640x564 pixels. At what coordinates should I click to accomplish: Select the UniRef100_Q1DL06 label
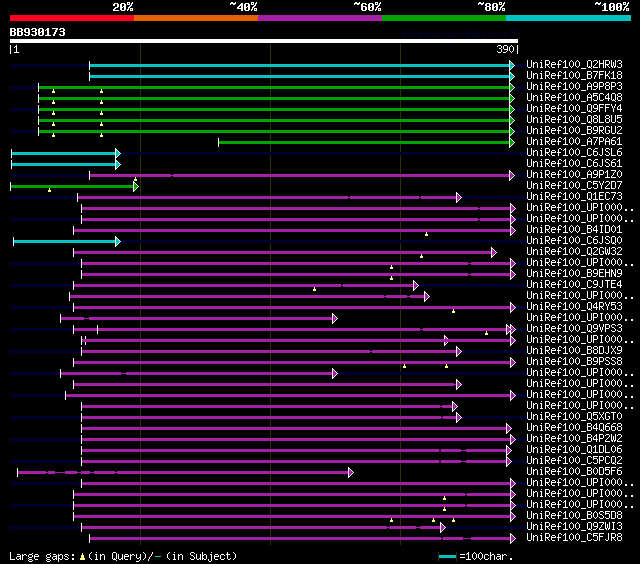[x=574, y=450]
